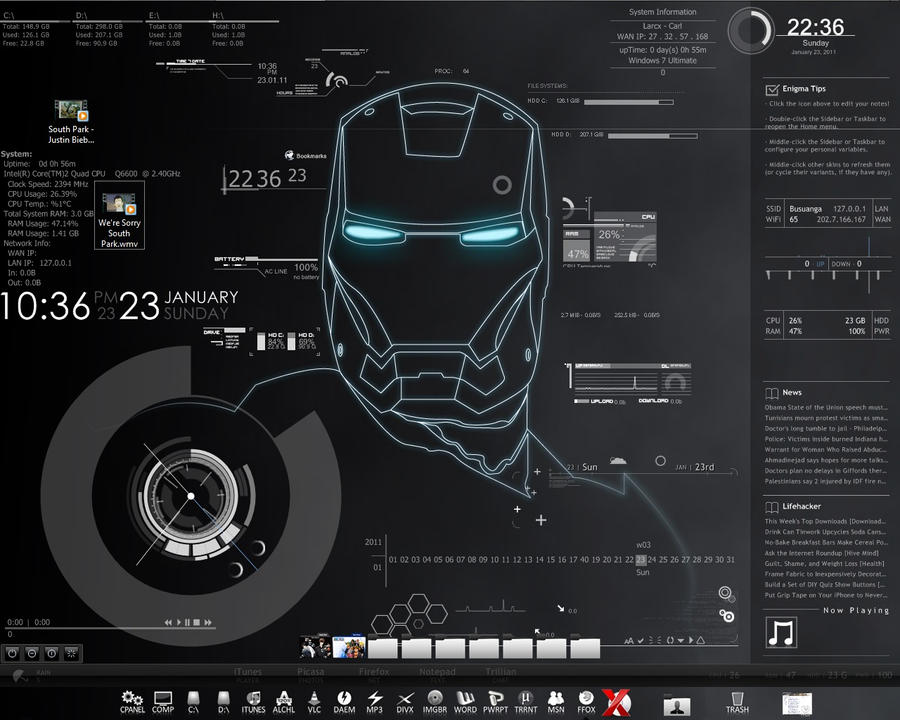Open the notes document thumbnail in dock
900x720 pixels.
pos(797,704)
